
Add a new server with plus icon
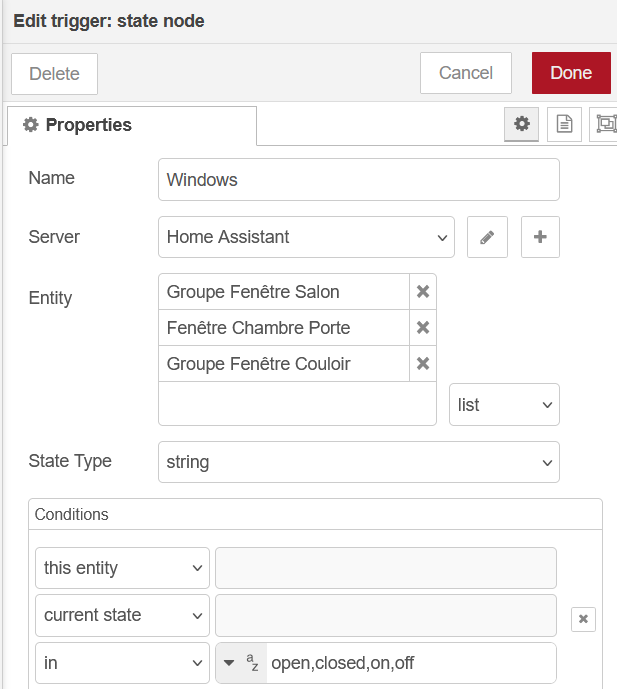tap(540, 237)
